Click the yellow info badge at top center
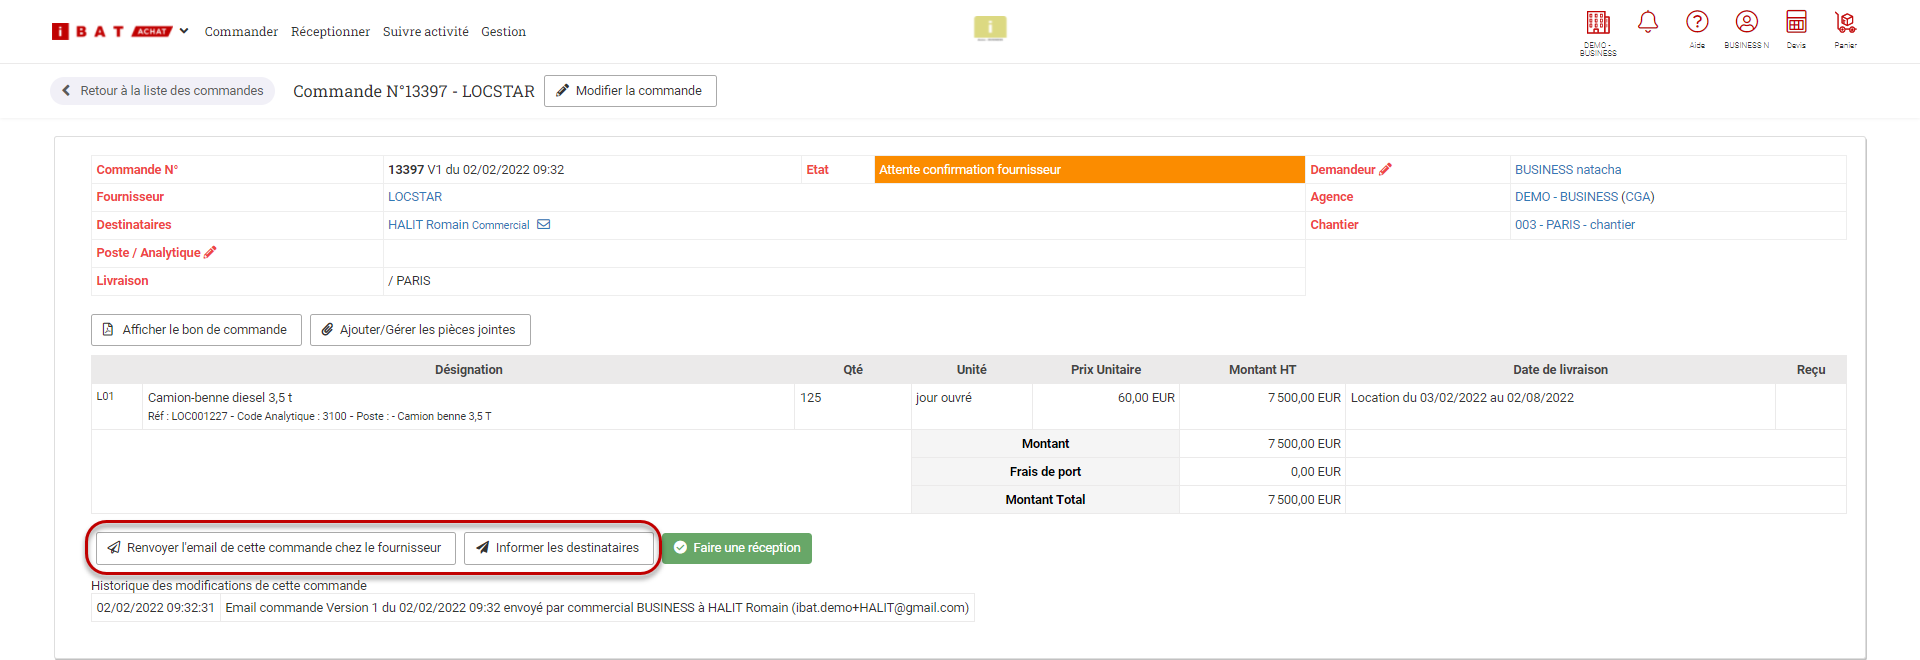This screenshot has width=1920, height=660. [x=990, y=28]
